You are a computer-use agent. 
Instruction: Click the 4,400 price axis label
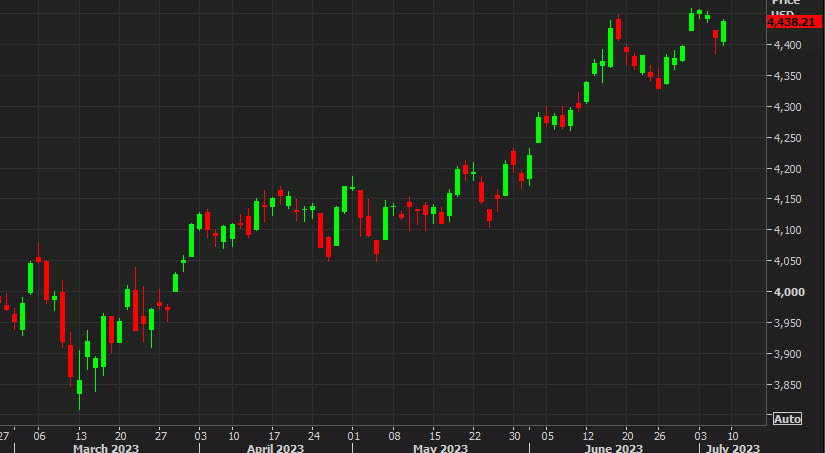tap(787, 45)
